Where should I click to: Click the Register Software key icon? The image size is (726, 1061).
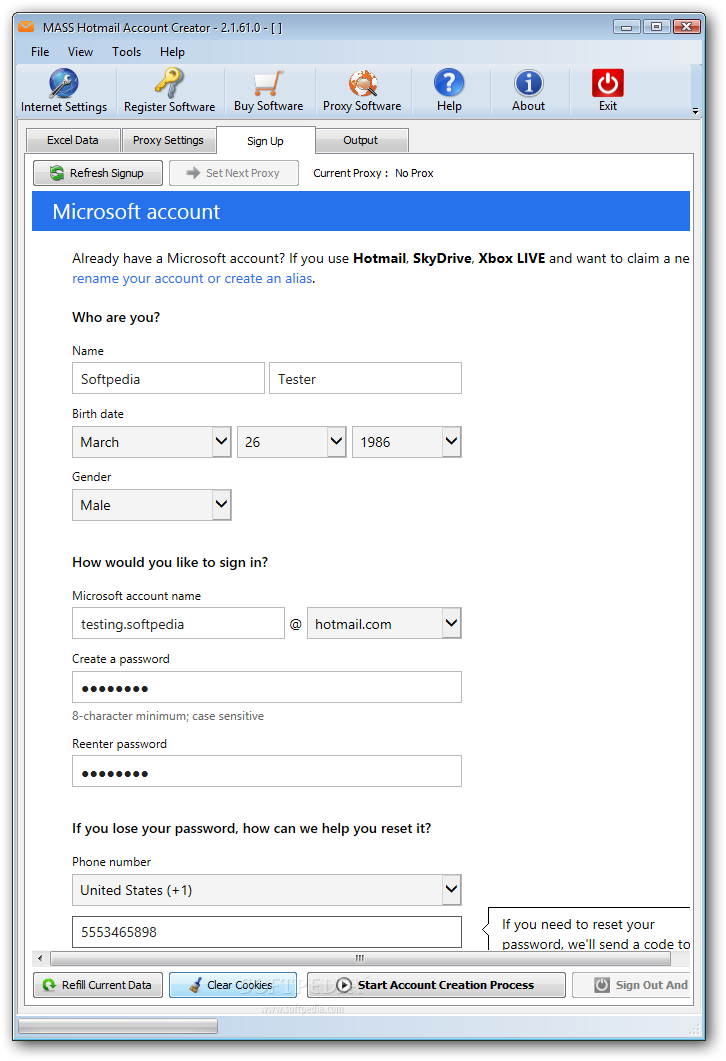(x=169, y=83)
